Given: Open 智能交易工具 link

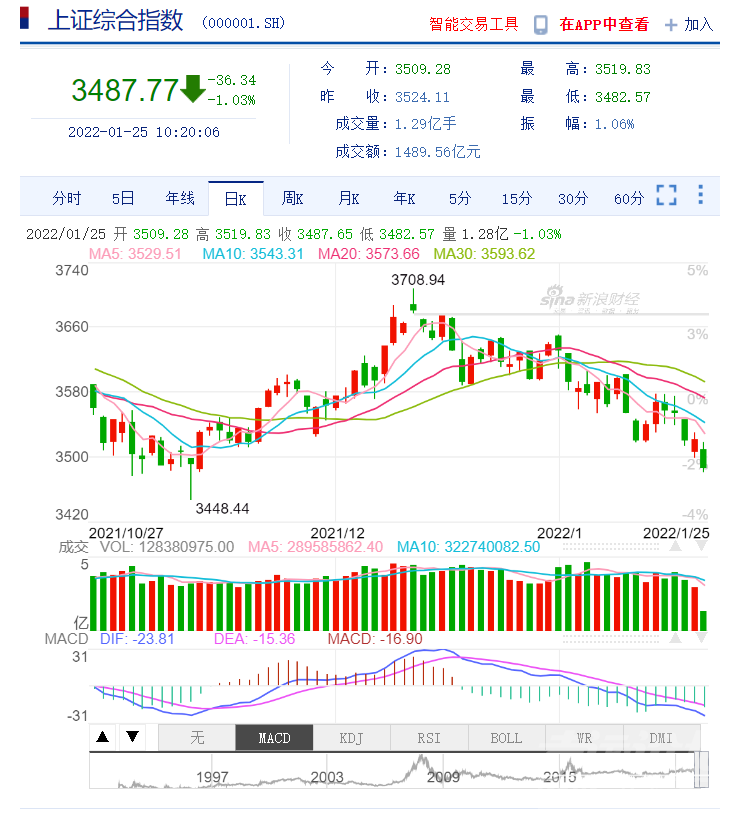Looking at the screenshot, I should click(x=473, y=25).
